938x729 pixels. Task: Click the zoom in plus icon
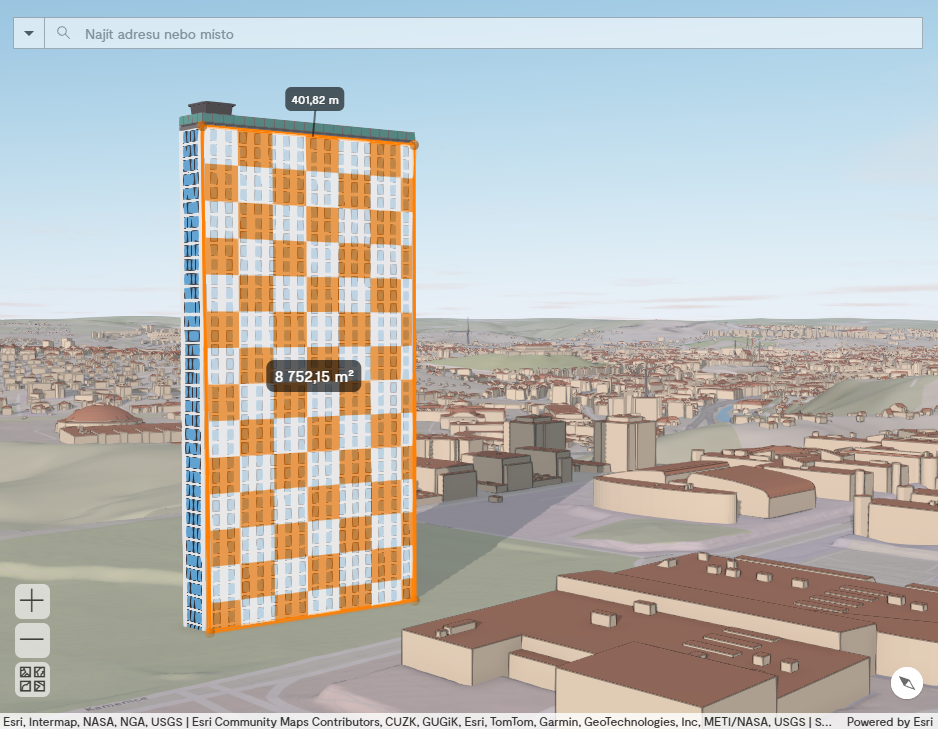pyautogui.click(x=31, y=601)
